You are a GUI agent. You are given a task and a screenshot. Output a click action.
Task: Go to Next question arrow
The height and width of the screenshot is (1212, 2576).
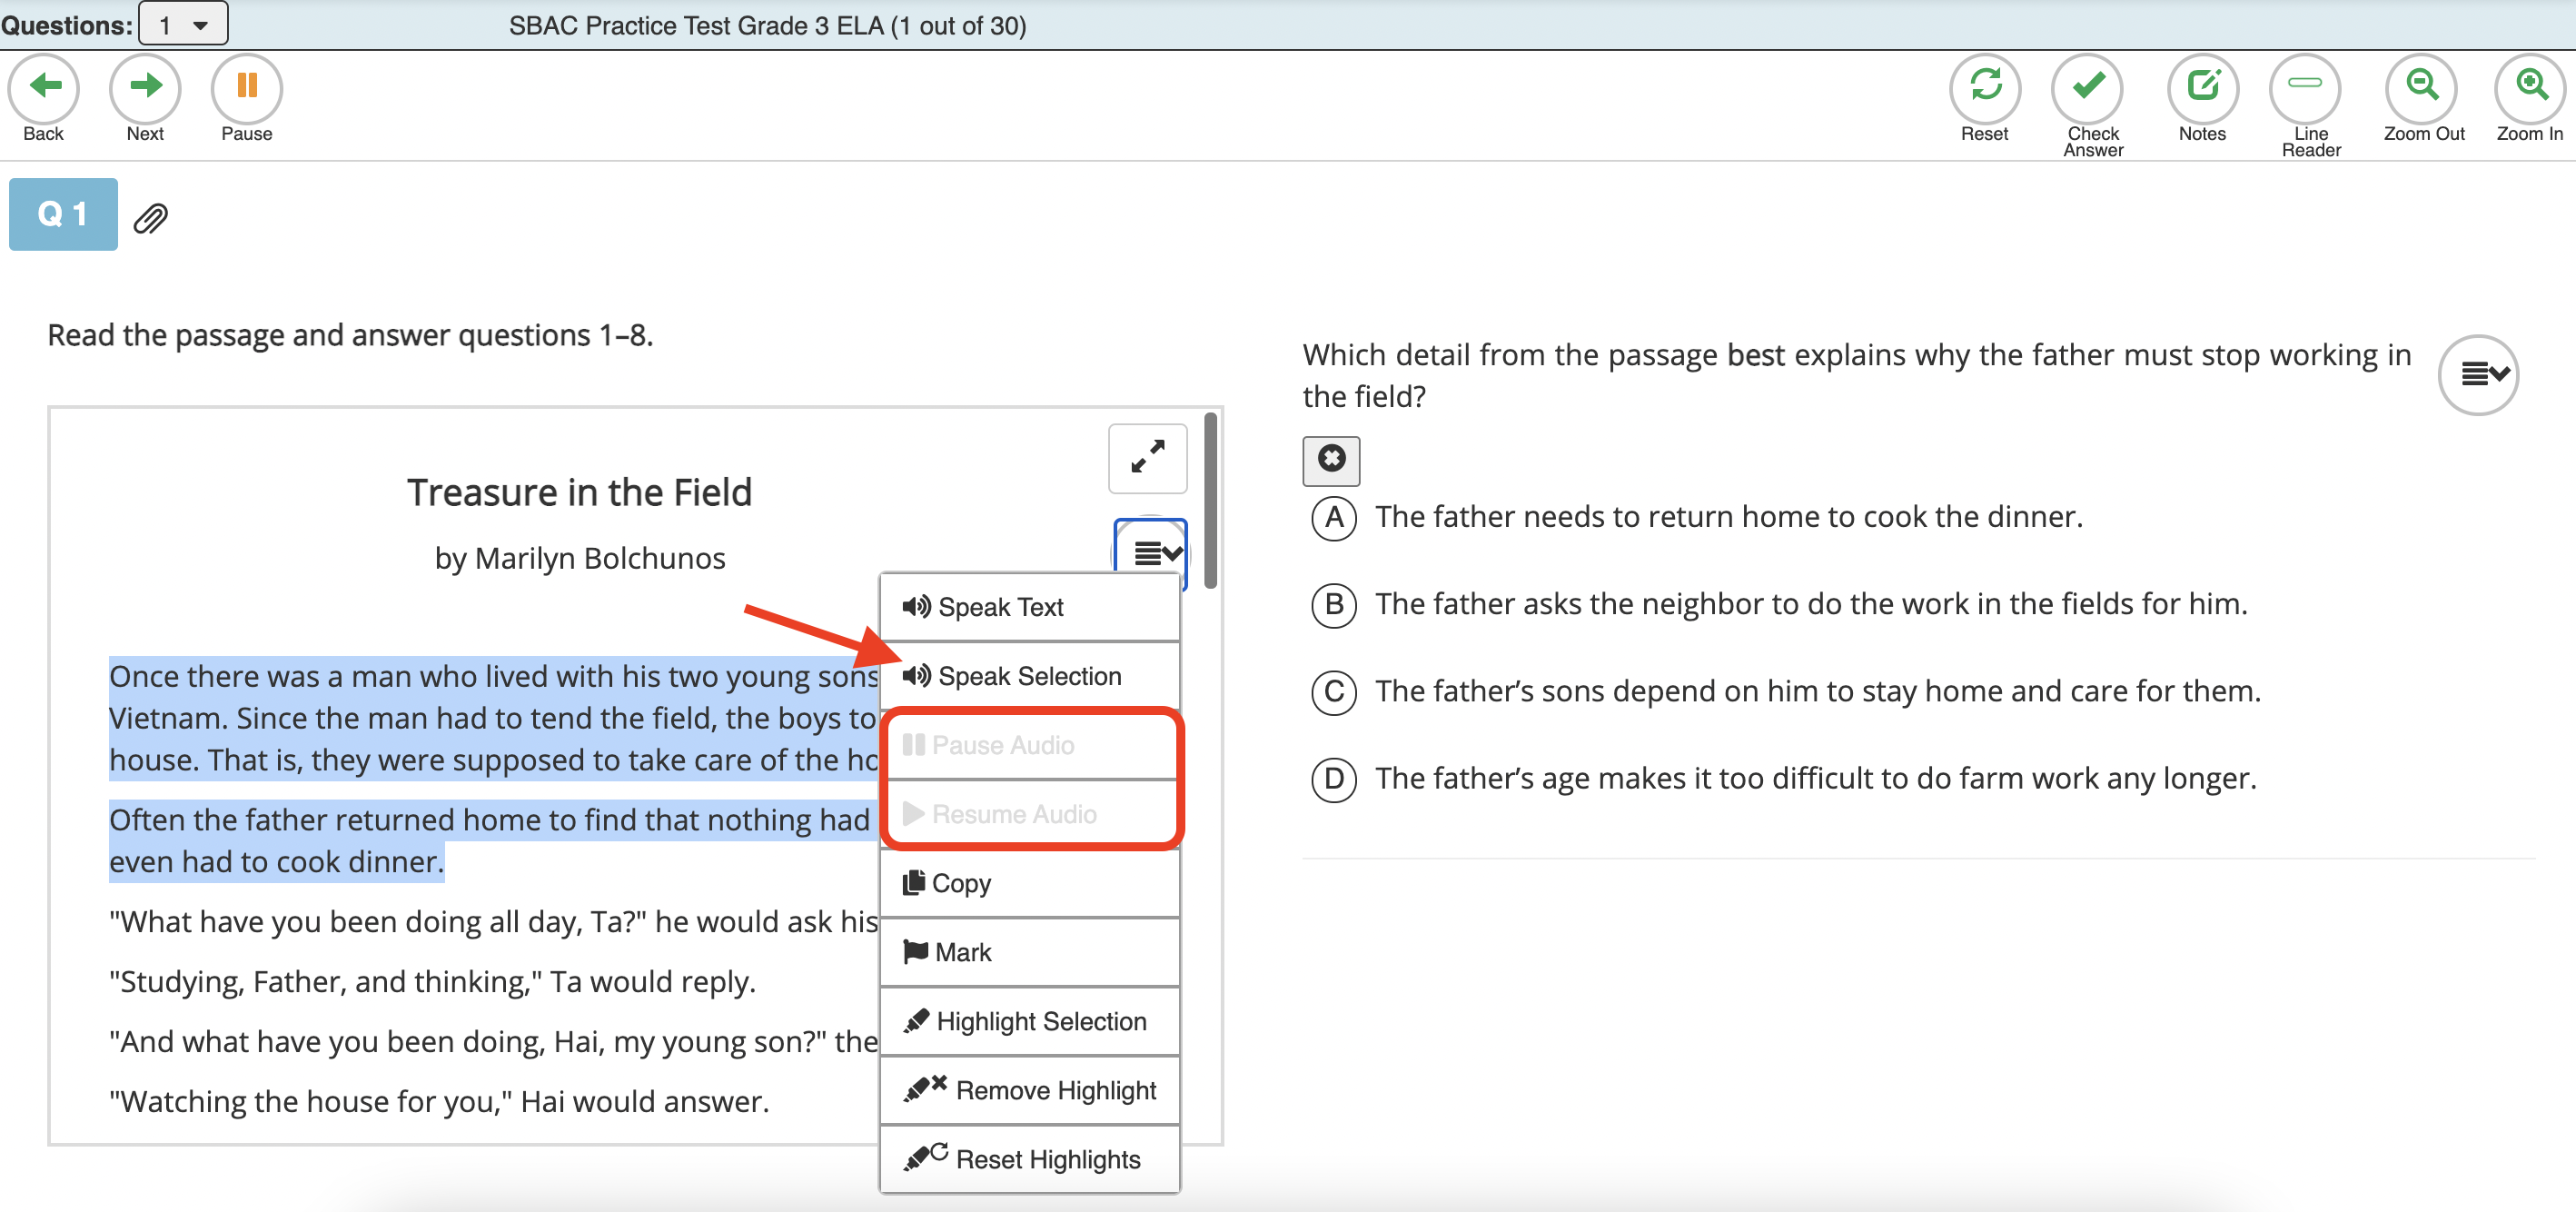click(x=145, y=88)
